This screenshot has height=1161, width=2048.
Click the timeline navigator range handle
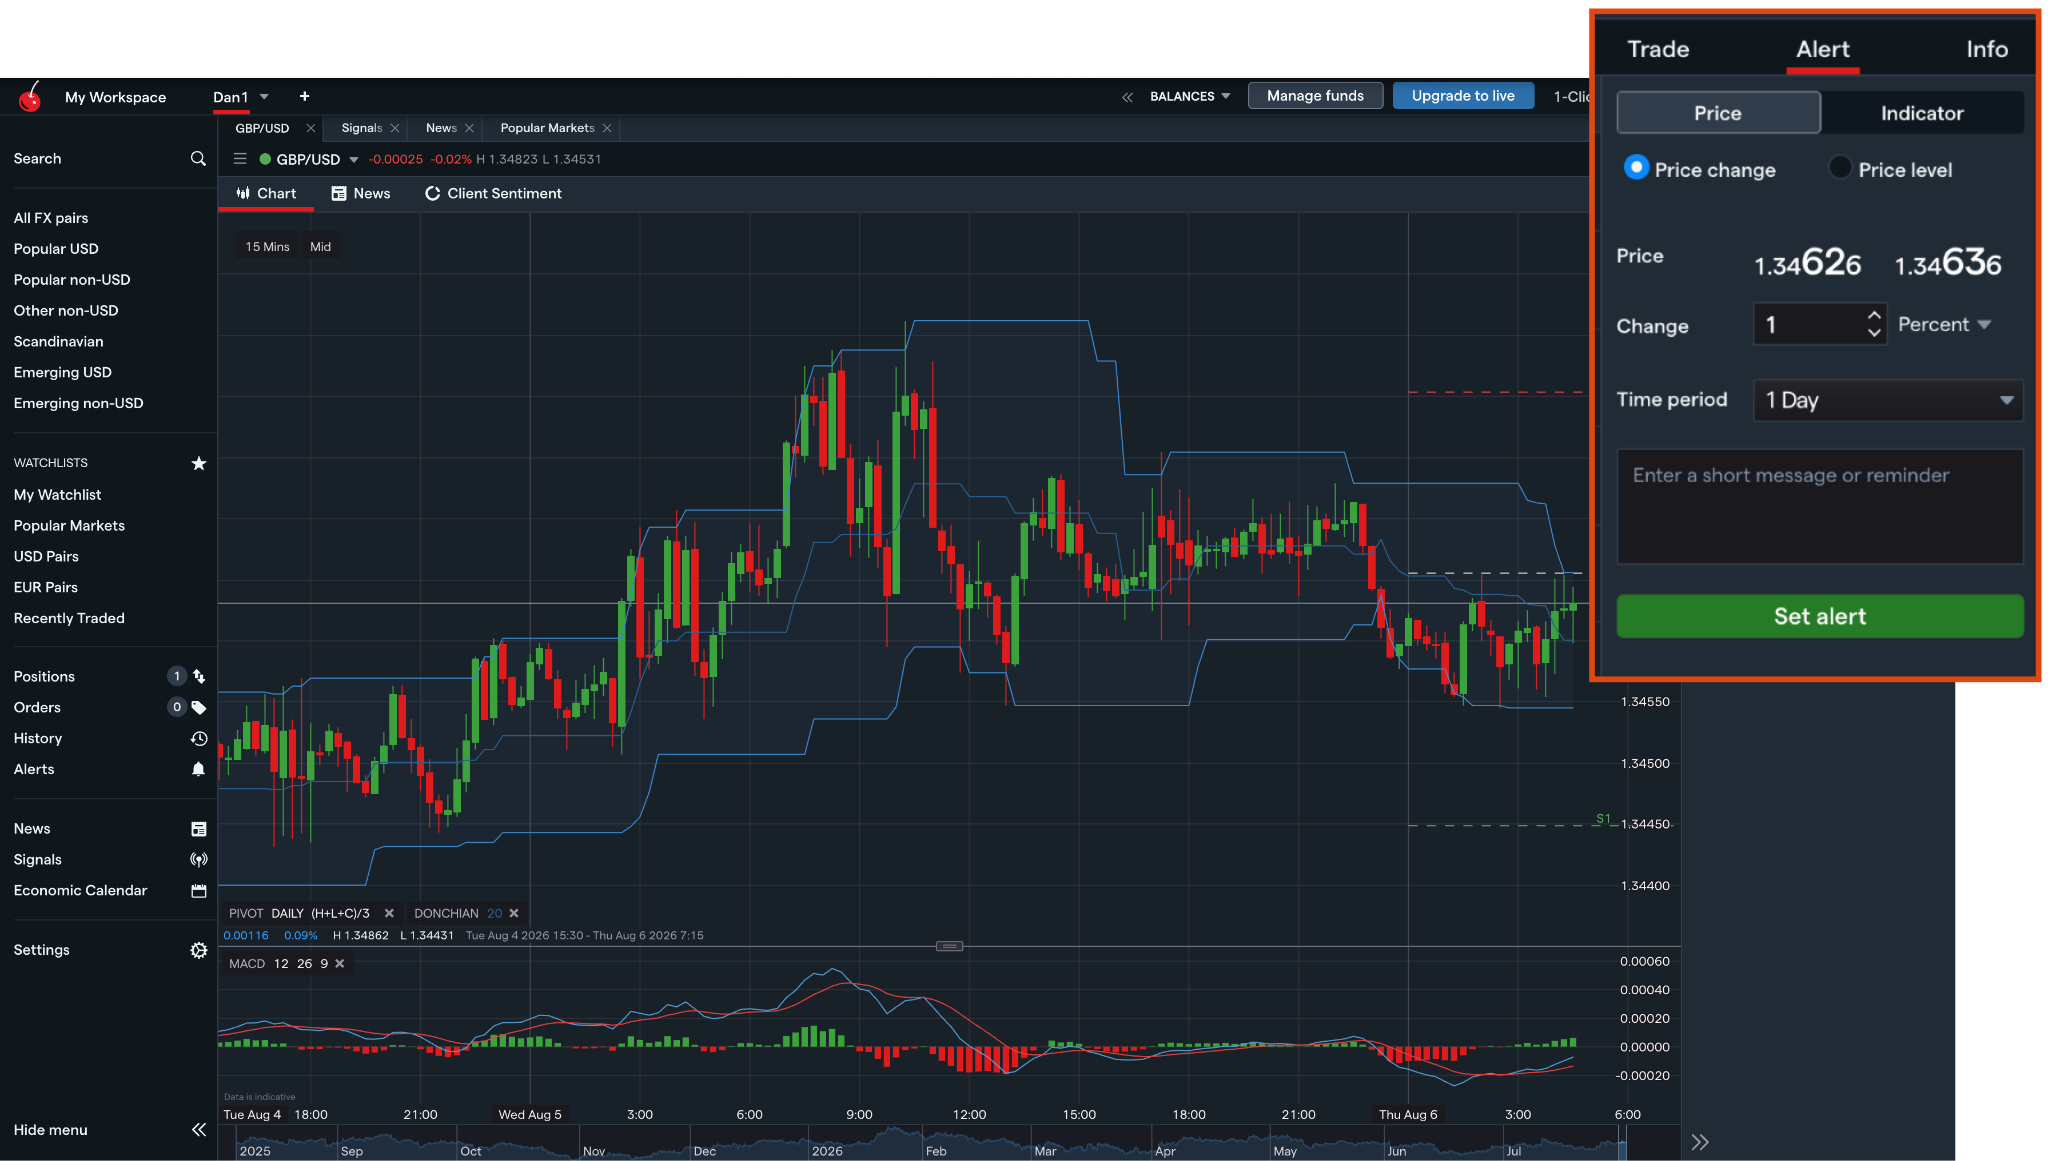click(1622, 1142)
